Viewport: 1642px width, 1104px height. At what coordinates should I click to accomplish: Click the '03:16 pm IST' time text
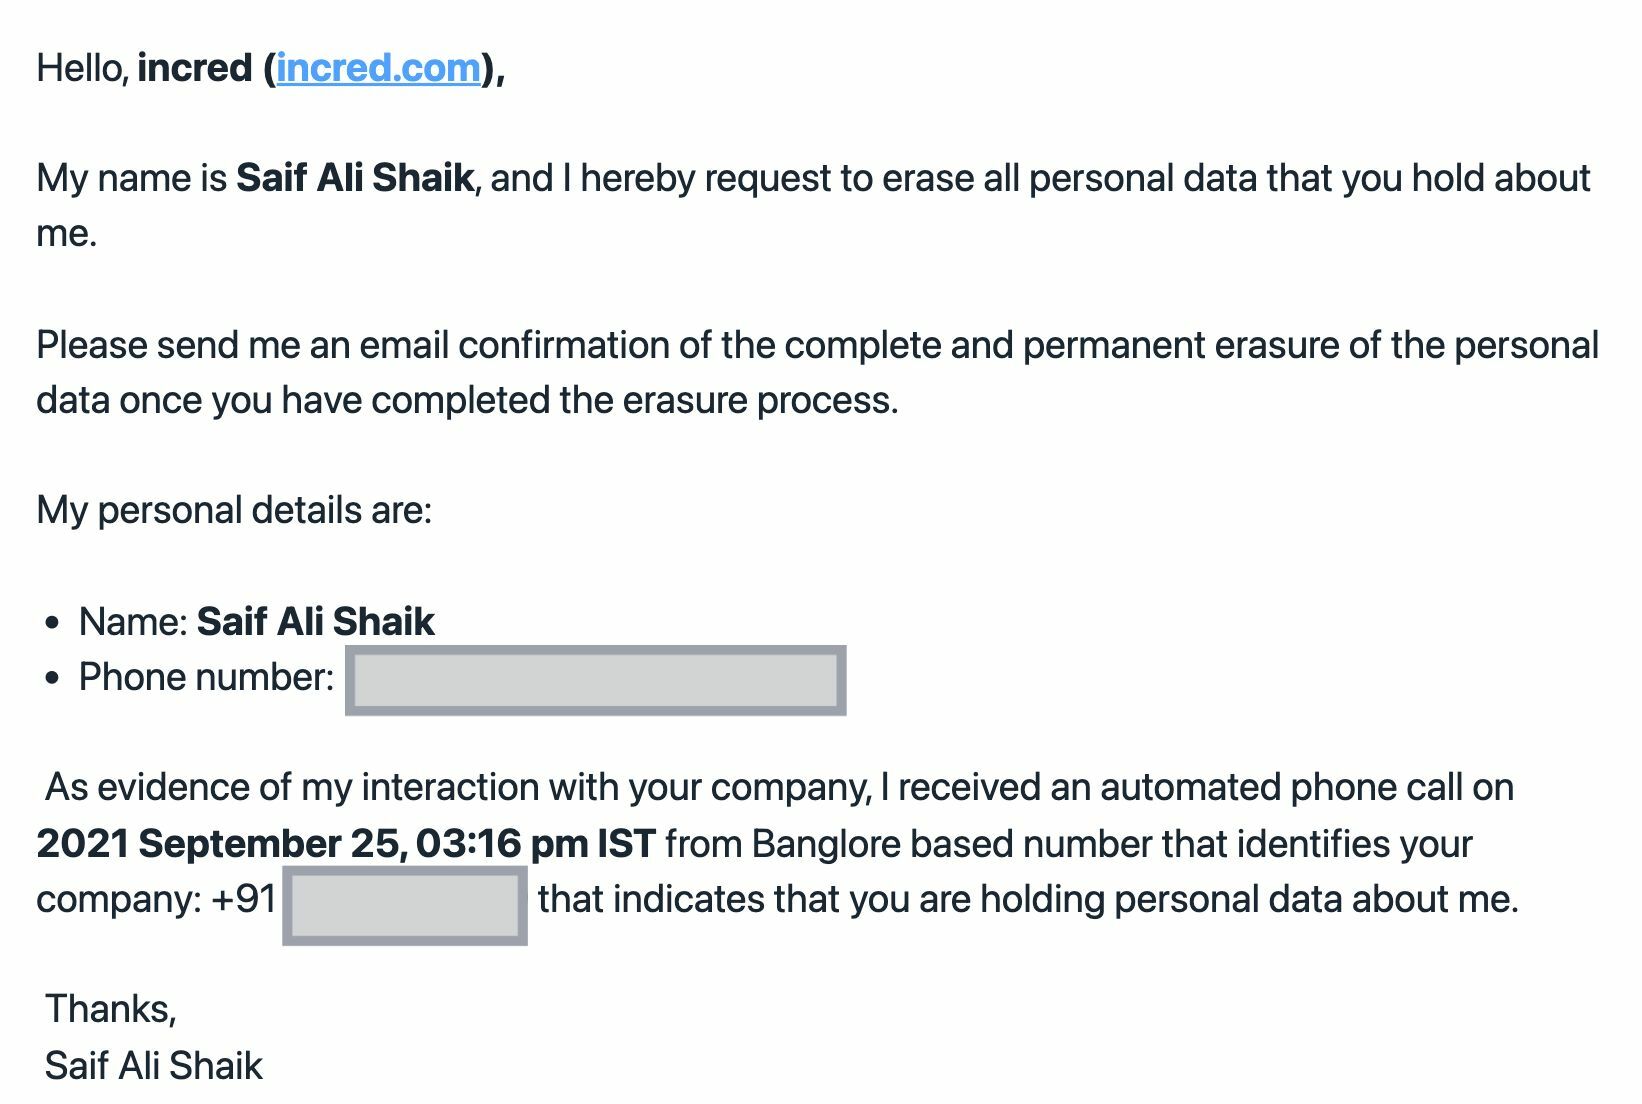[536, 844]
